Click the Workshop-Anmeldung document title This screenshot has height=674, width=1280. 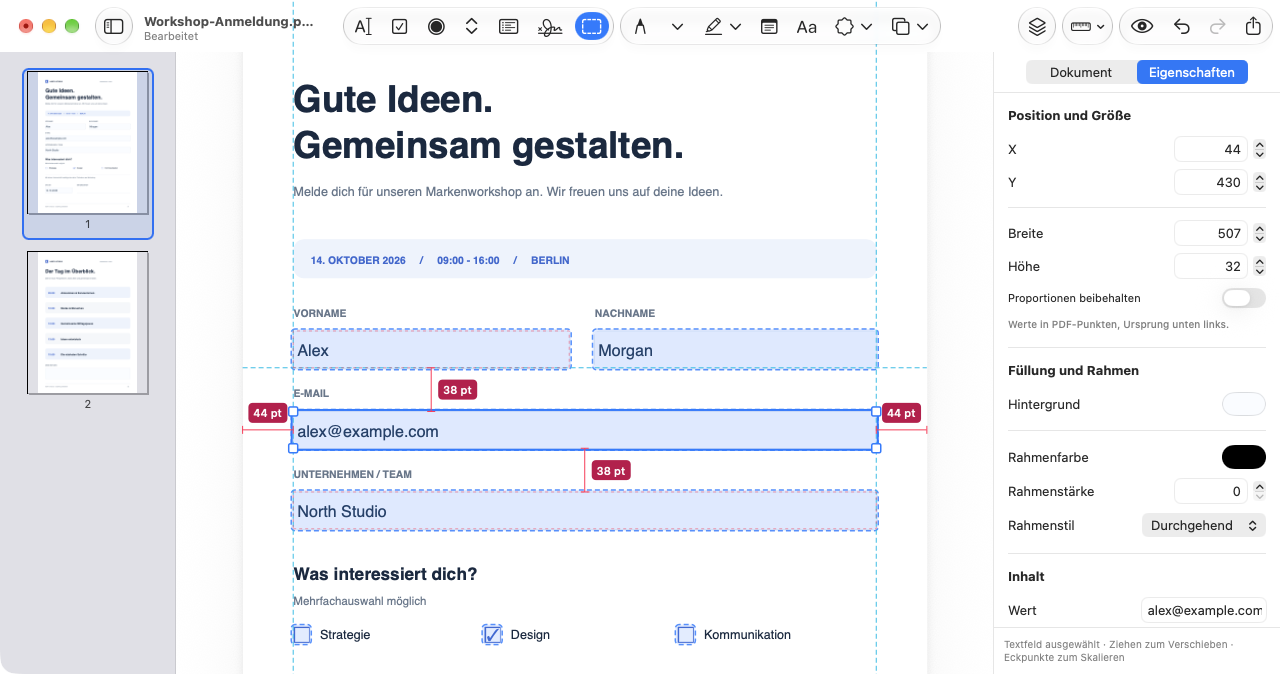click(228, 20)
